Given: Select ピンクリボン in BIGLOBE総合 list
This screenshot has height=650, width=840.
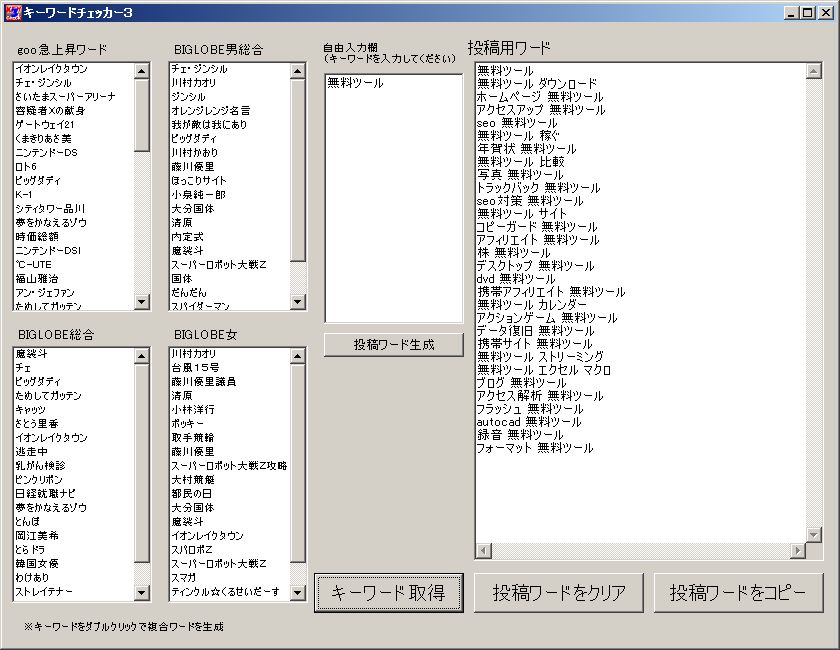Looking at the screenshot, I should pyautogui.click(x=39, y=479).
